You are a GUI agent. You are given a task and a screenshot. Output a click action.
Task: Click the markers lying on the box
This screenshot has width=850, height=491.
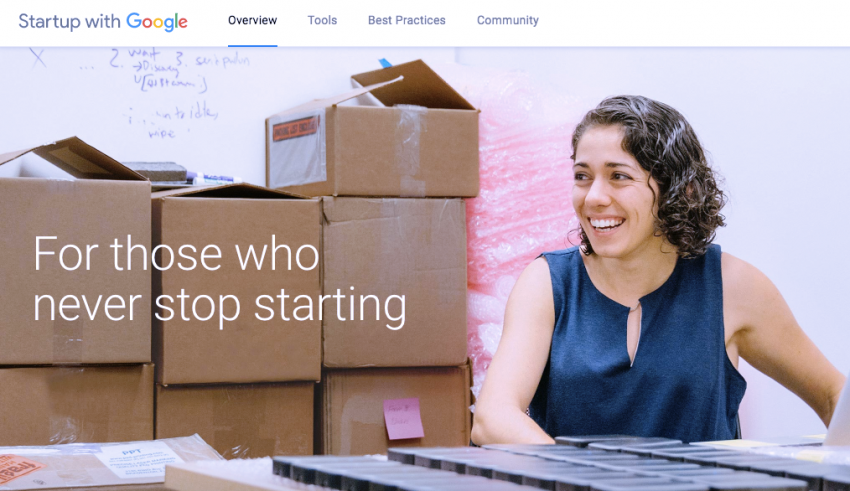coord(212,178)
